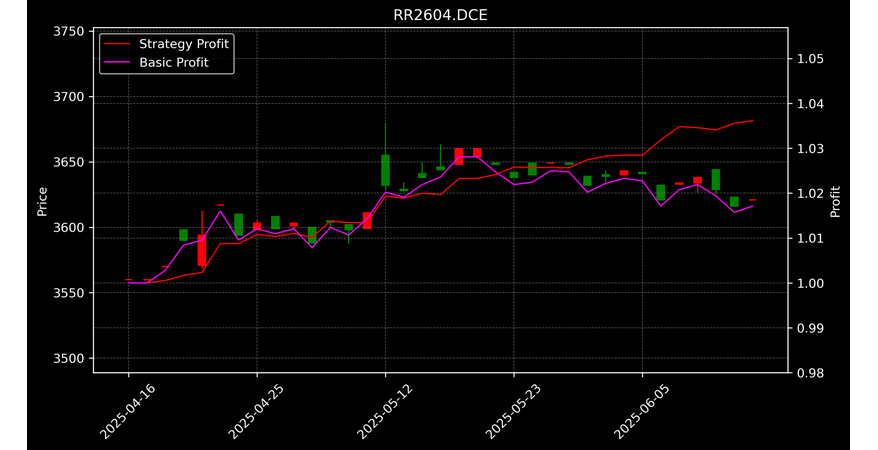Click the 3500 price tick label
This screenshot has height=450, width=878.
[68, 359]
